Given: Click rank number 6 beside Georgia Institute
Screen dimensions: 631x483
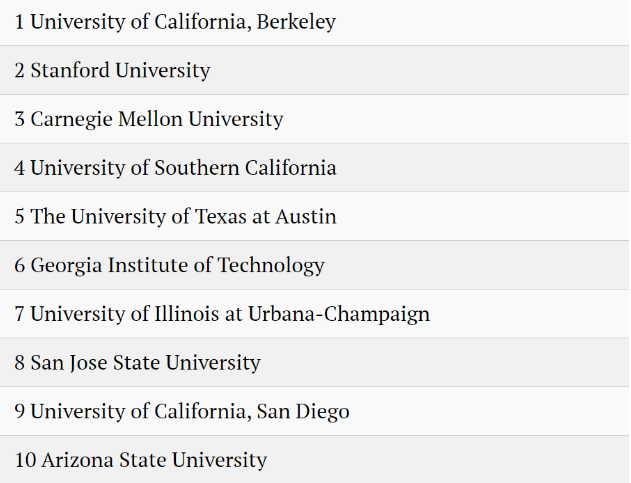Looking at the screenshot, I should [20, 266].
